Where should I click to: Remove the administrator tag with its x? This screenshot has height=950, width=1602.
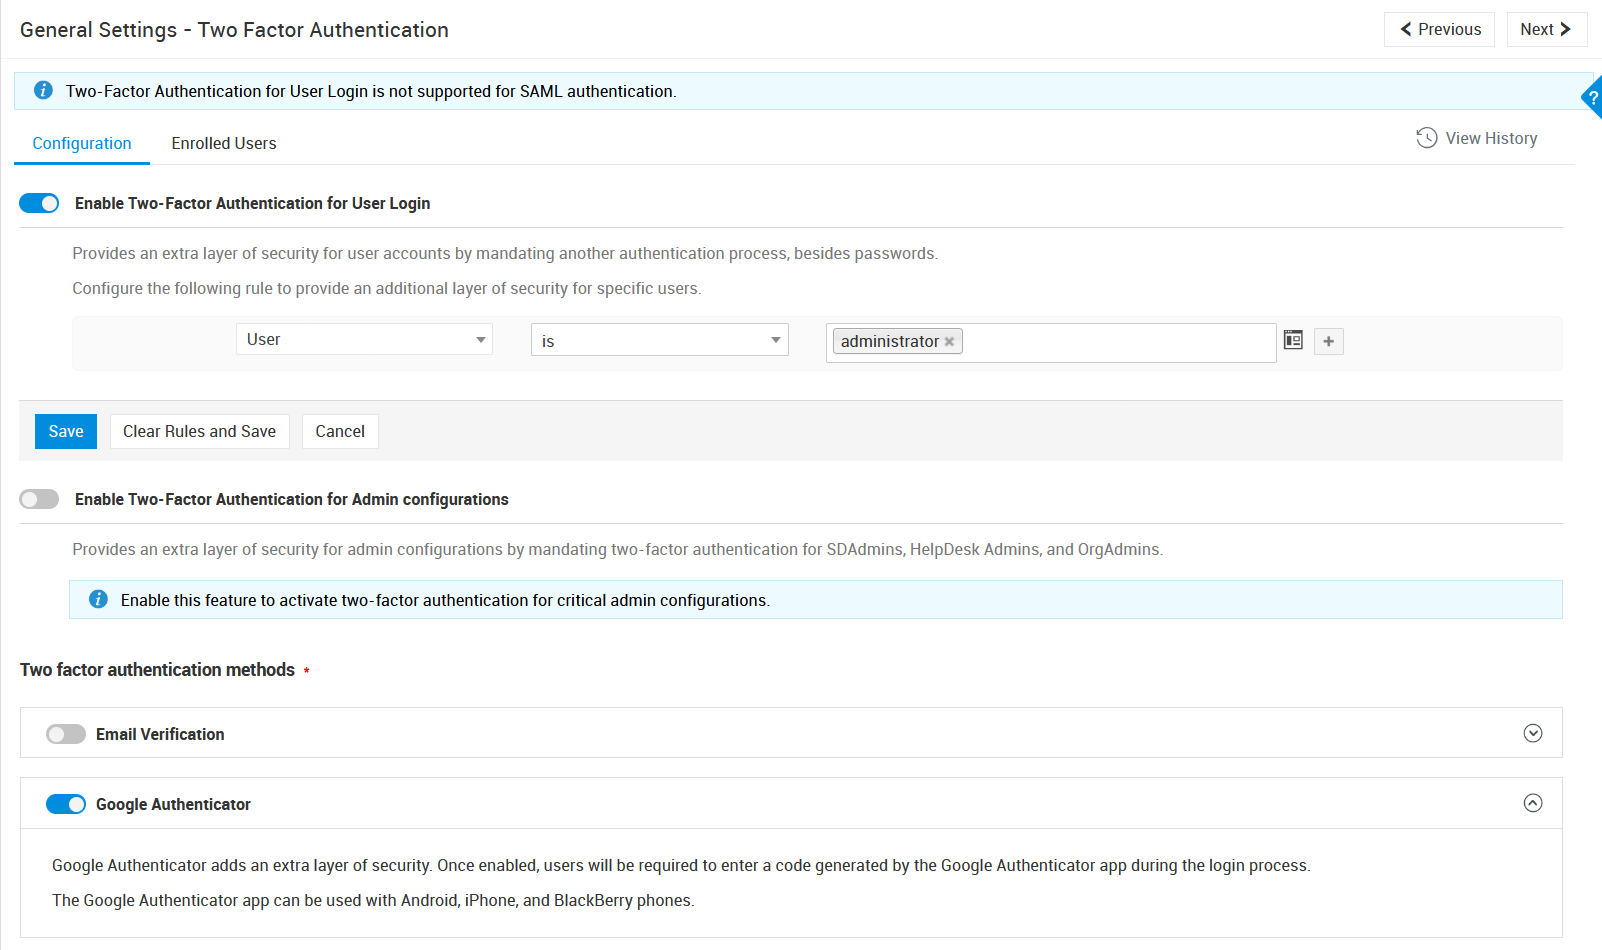click(x=950, y=342)
